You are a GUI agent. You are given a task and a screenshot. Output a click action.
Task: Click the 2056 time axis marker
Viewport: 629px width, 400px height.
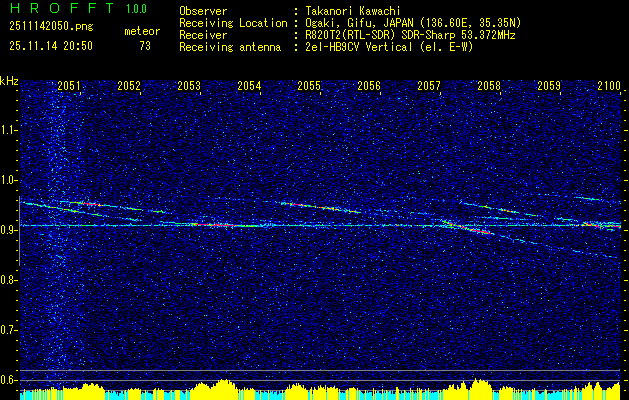pyautogui.click(x=369, y=86)
